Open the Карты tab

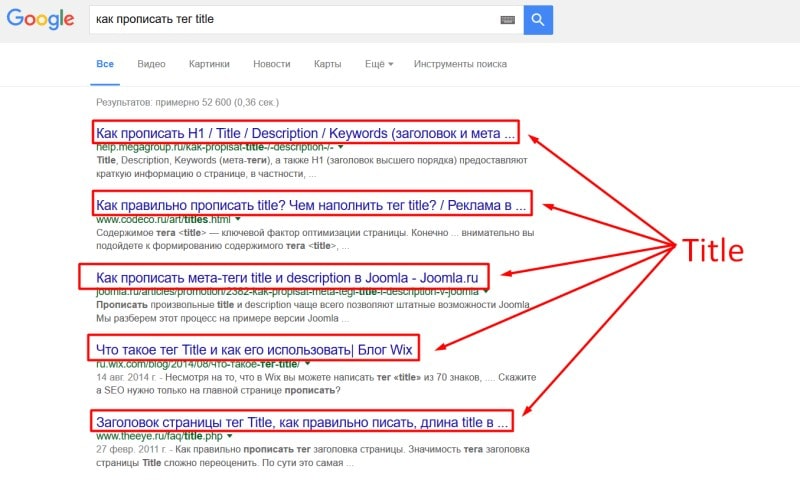click(327, 64)
